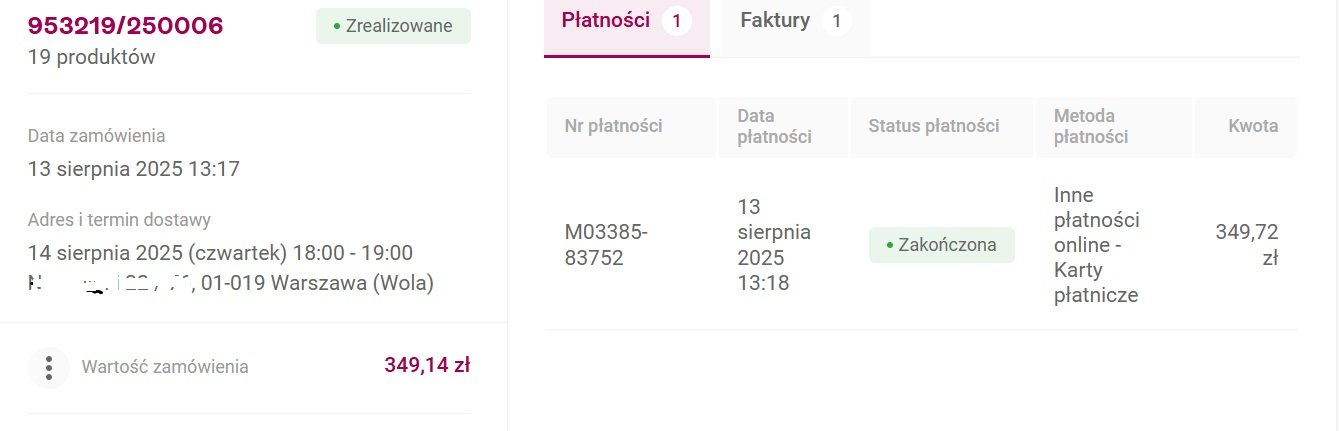The image size is (1339, 431).
Task: Click the Zrealizowane status badge
Action: [x=393, y=26]
